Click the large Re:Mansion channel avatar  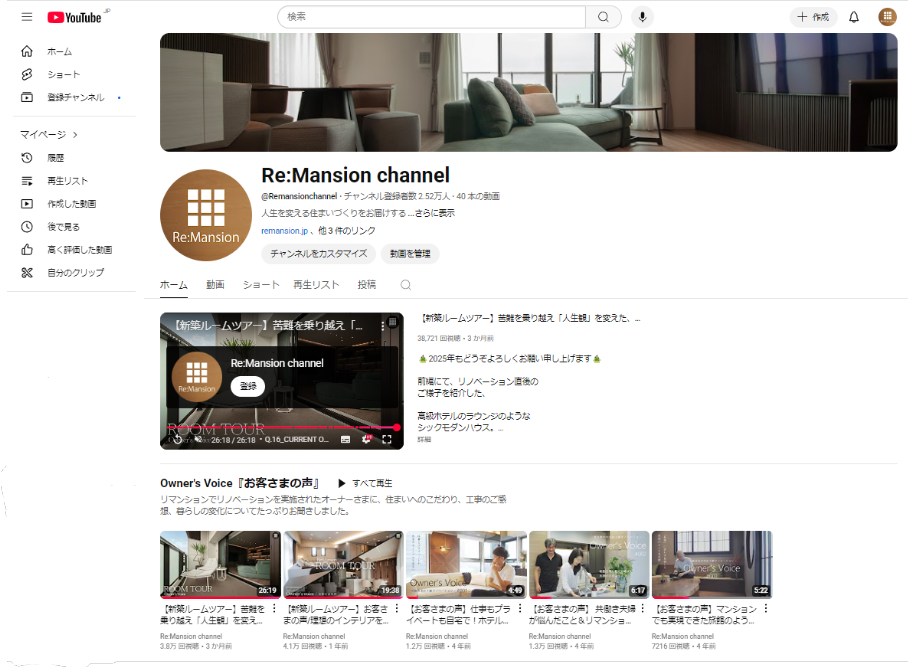tap(206, 215)
